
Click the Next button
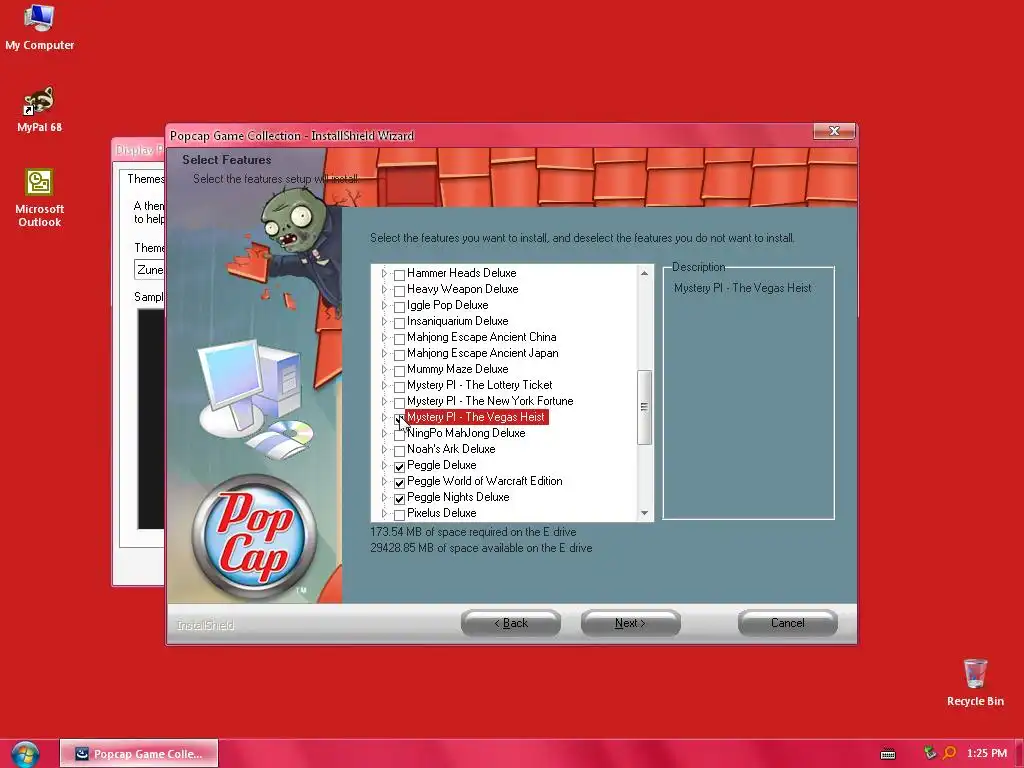(630, 623)
